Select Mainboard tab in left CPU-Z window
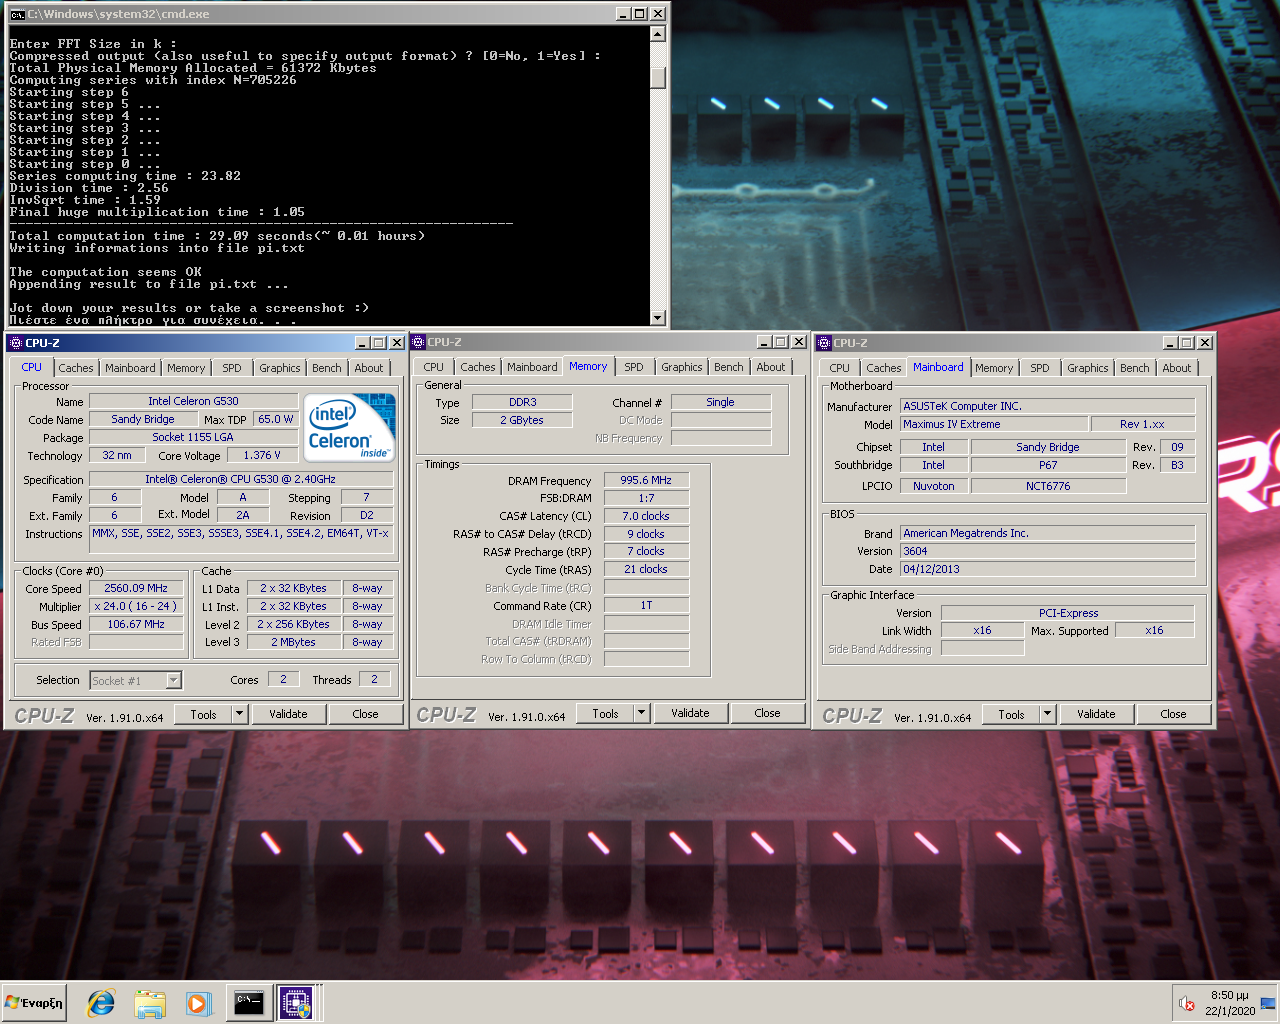Image resolution: width=1280 pixels, height=1024 pixels. (x=130, y=368)
